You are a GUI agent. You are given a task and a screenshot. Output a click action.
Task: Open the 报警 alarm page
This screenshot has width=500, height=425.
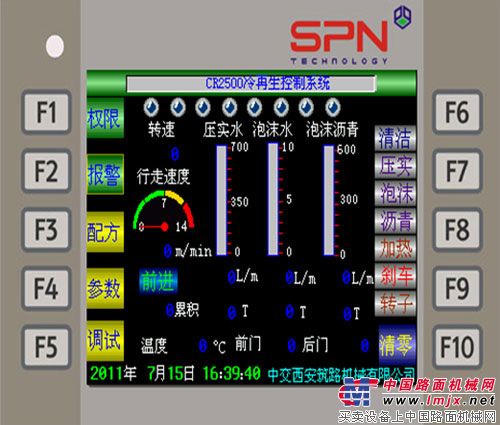coord(105,174)
